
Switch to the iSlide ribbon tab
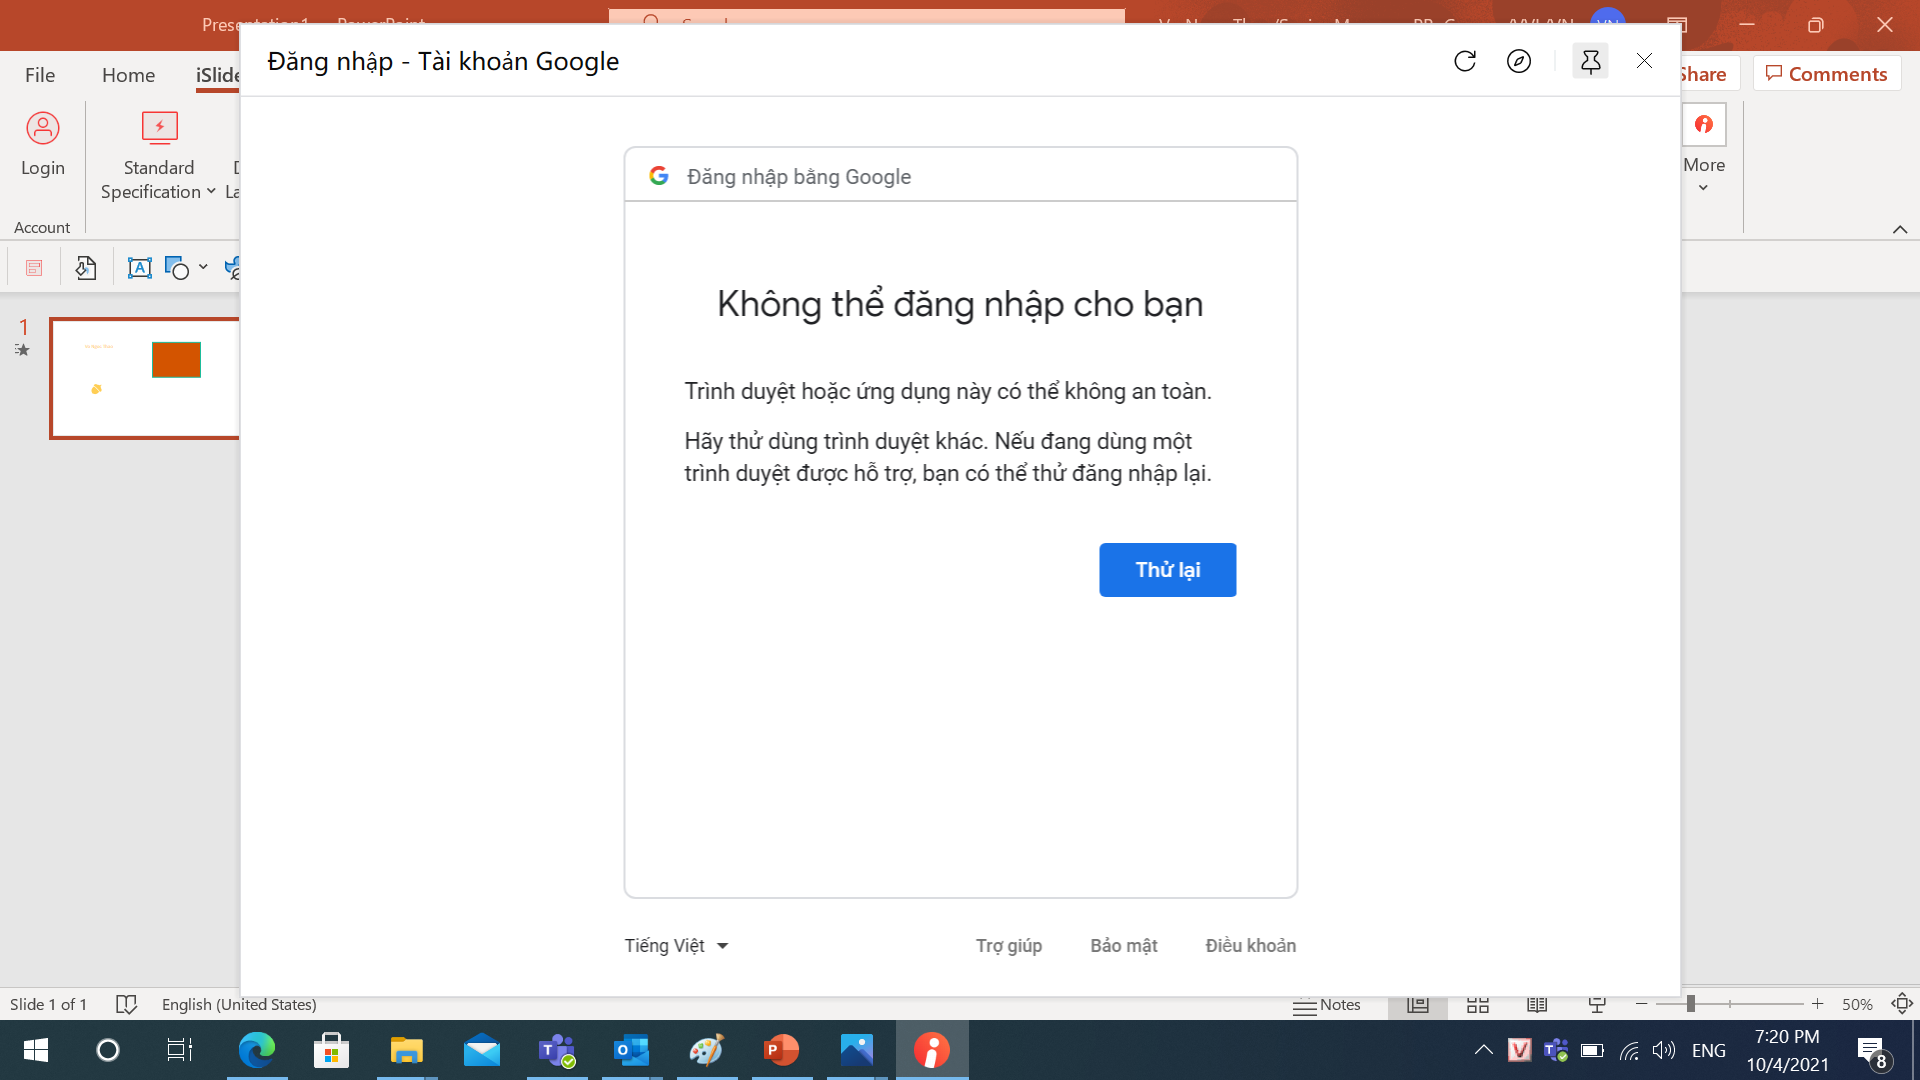[x=217, y=75]
